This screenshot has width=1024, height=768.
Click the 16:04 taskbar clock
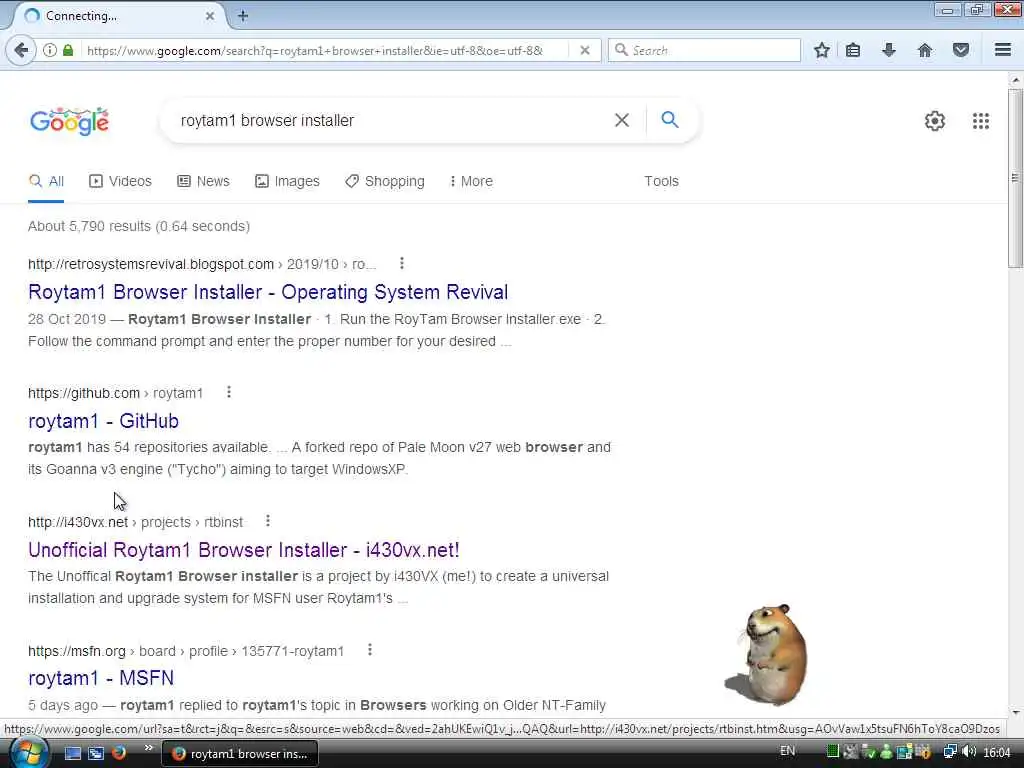click(997, 753)
